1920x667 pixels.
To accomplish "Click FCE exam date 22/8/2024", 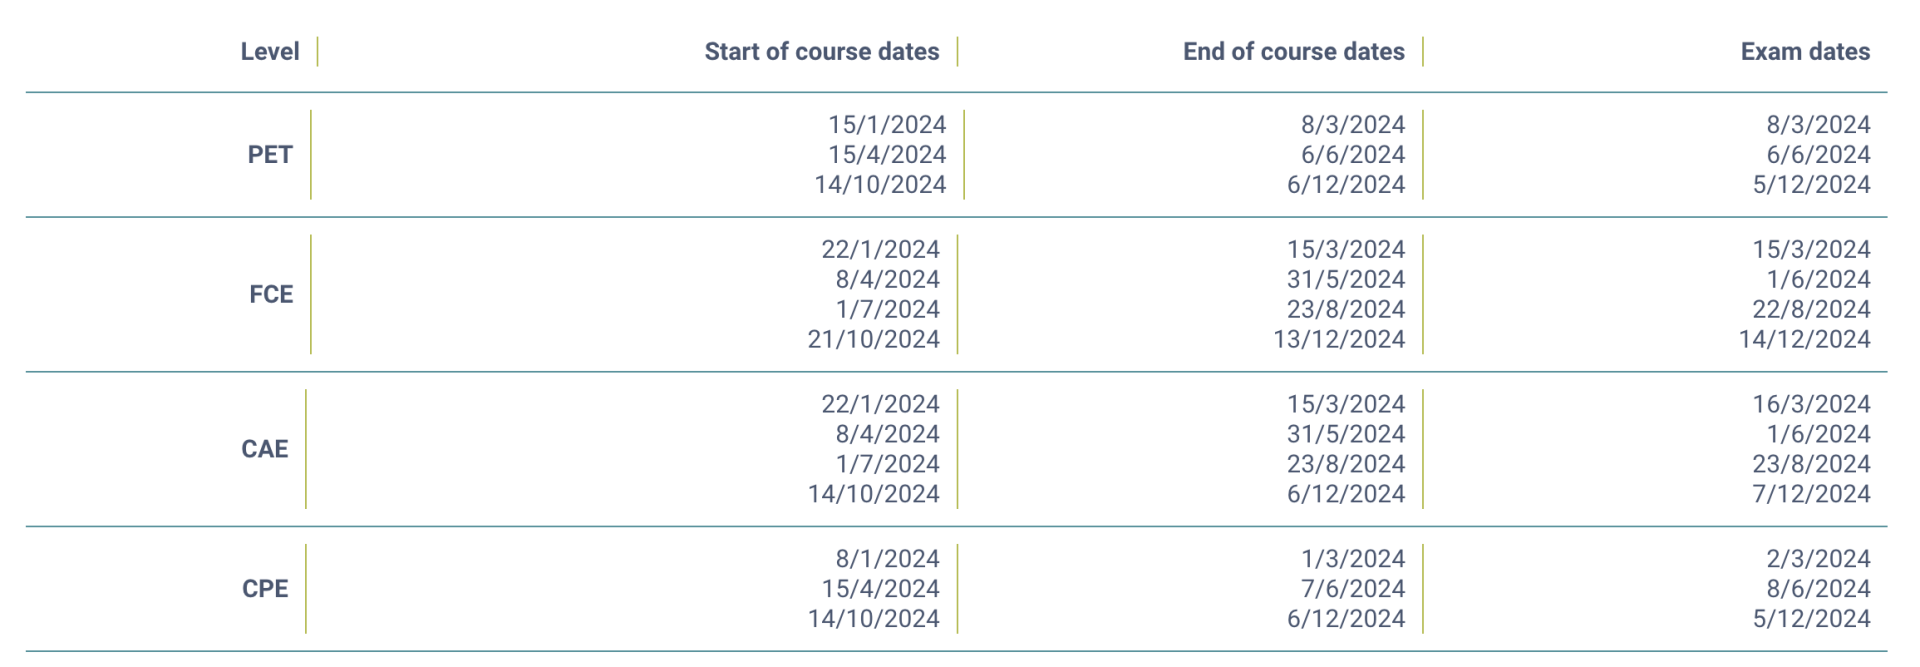I will click(1811, 310).
